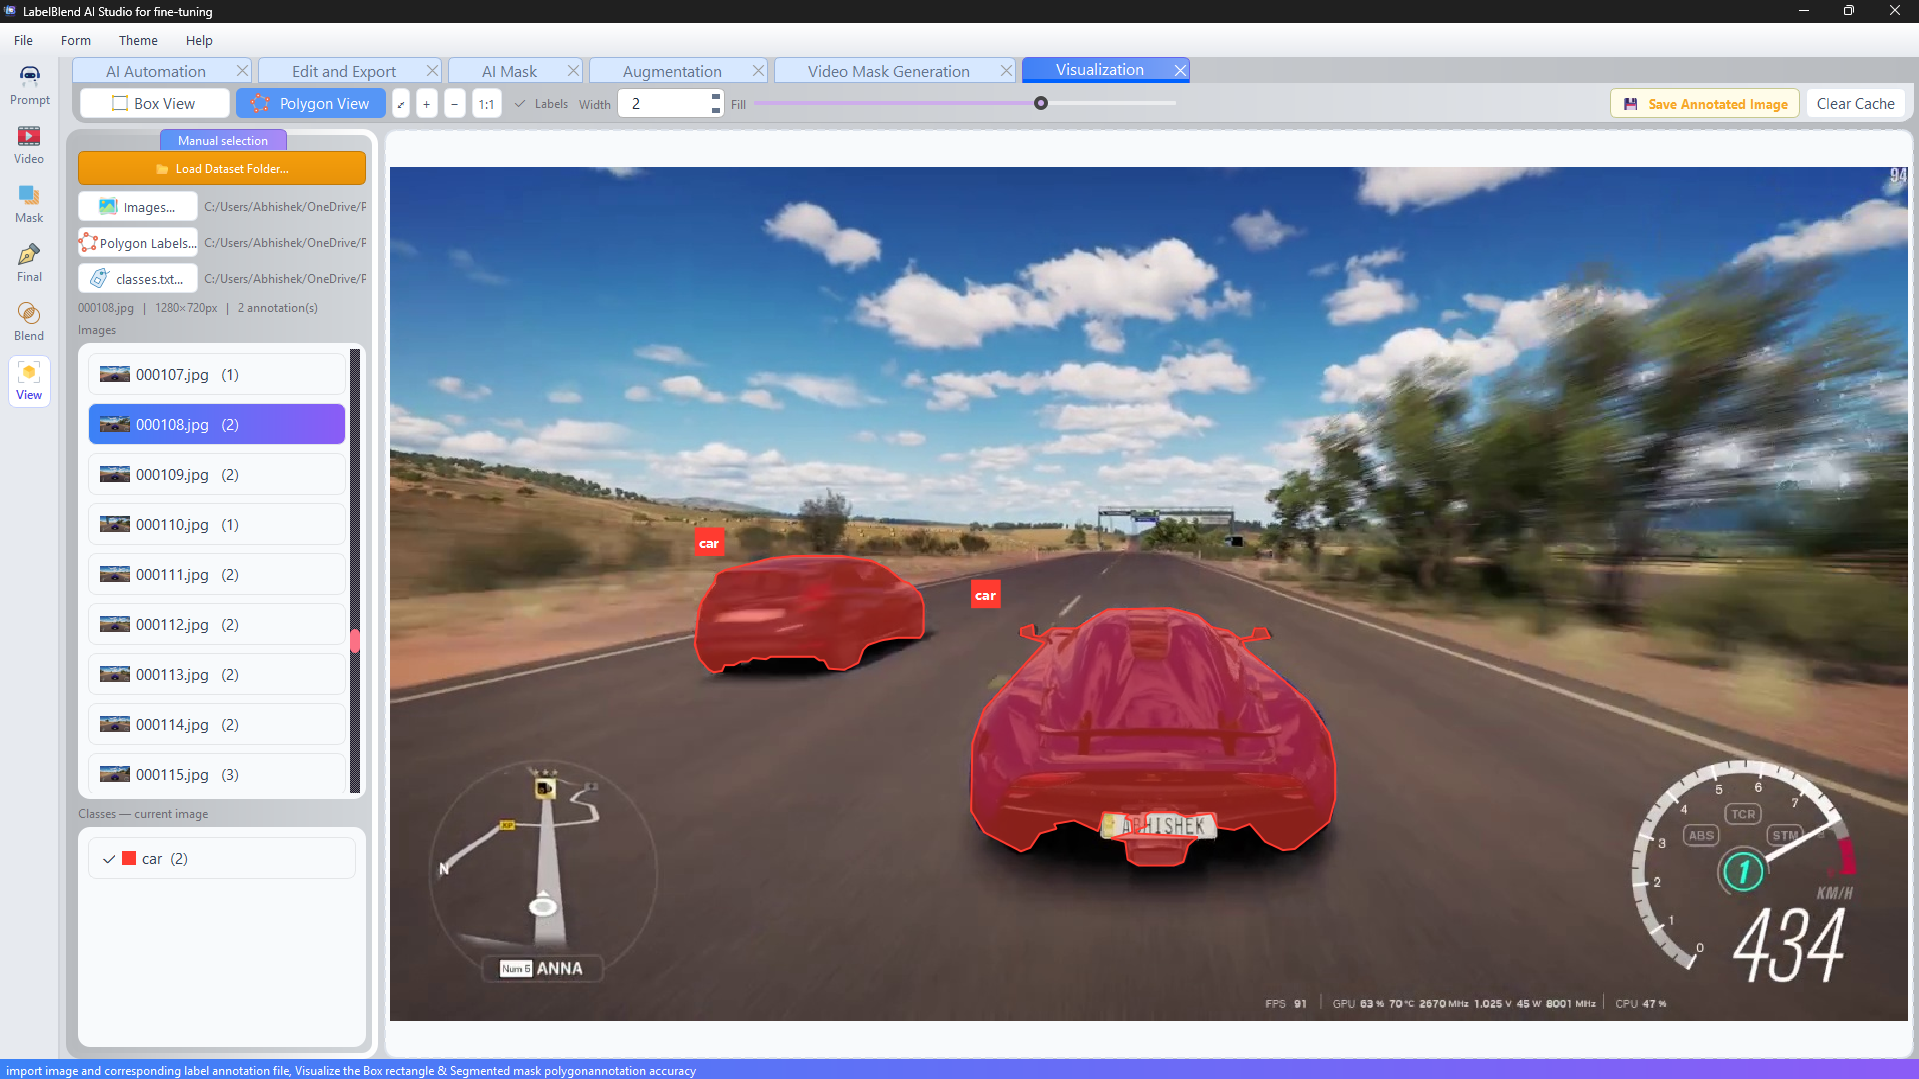This screenshot has height=1079, width=1919.
Task: Select 000115.jpg in the image list
Action: click(217, 775)
